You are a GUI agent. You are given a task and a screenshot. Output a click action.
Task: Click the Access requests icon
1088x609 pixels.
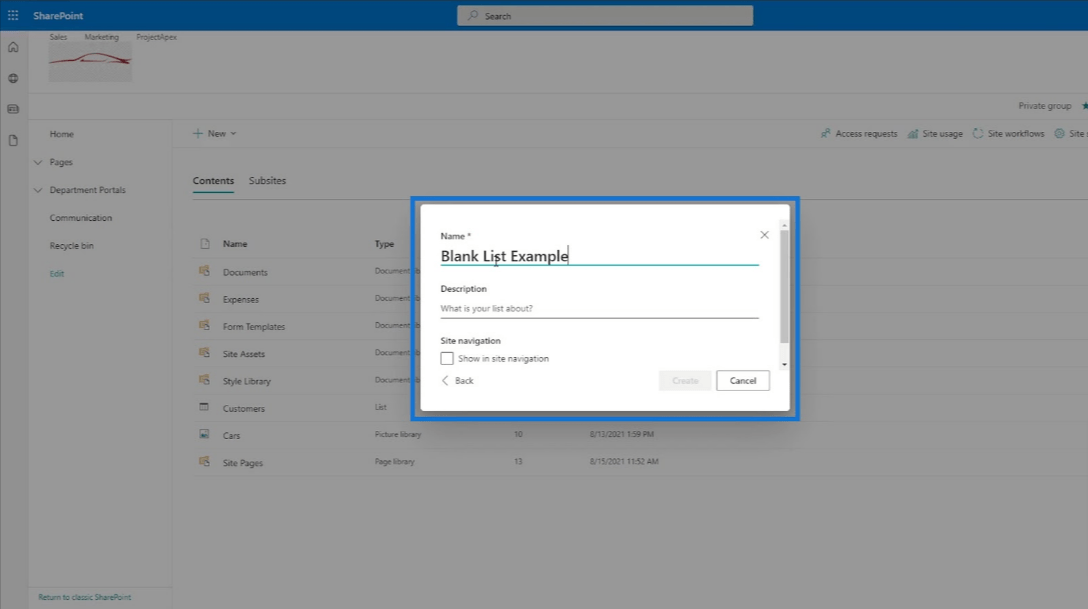825,134
